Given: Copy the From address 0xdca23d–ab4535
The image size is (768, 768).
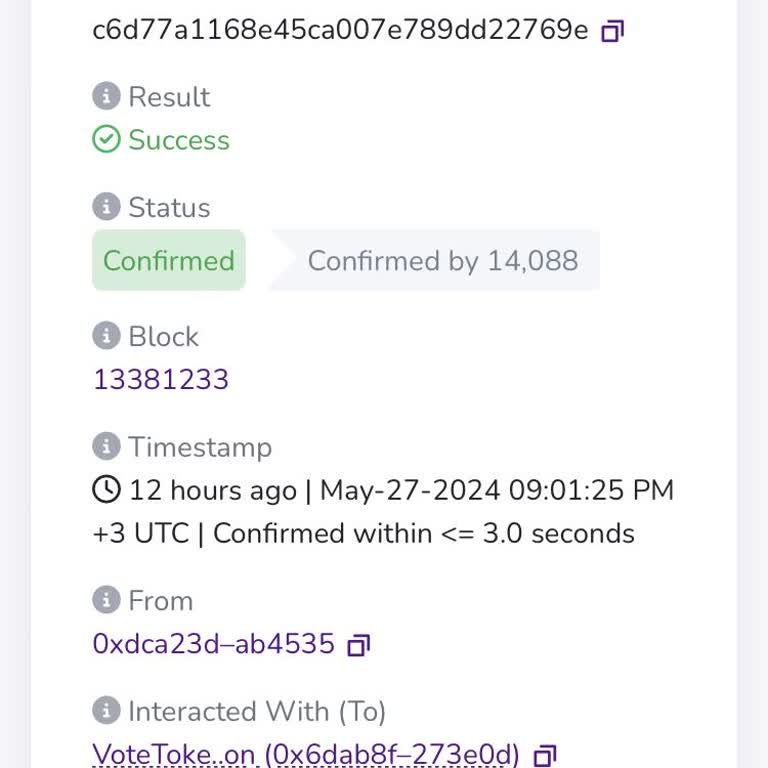Looking at the screenshot, I should (358, 645).
